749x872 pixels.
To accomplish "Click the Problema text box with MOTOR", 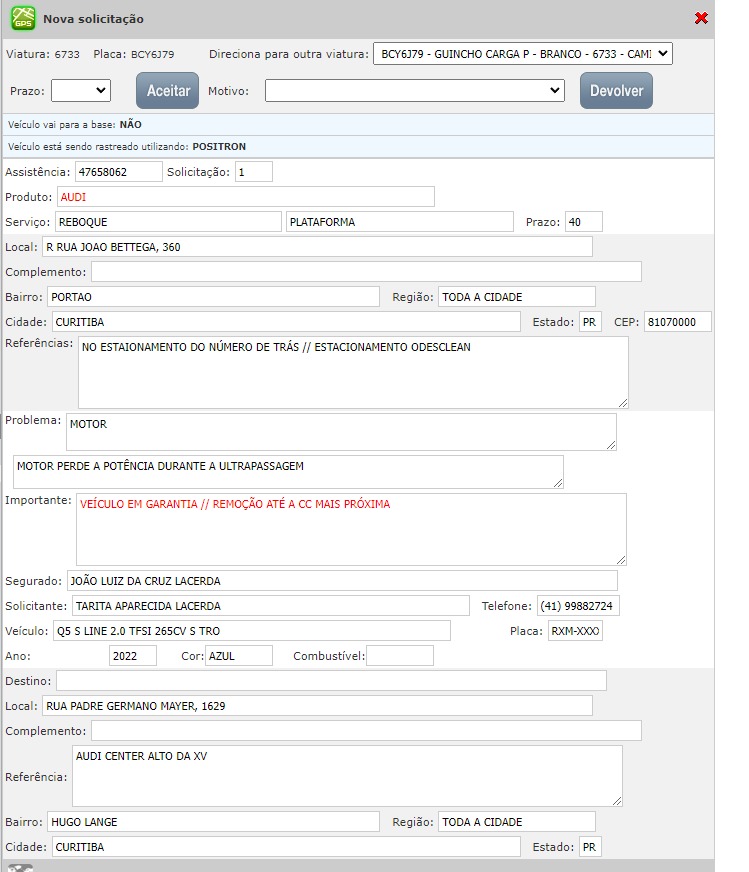I will (341, 432).
